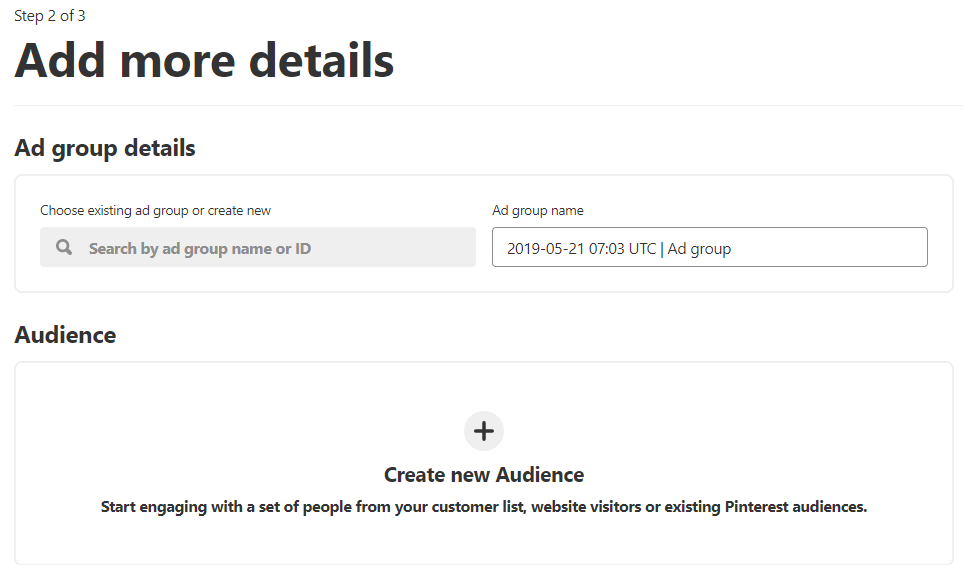This screenshot has width=964, height=565.
Task: Click the Audience section heading
Action: tap(65, 335)
